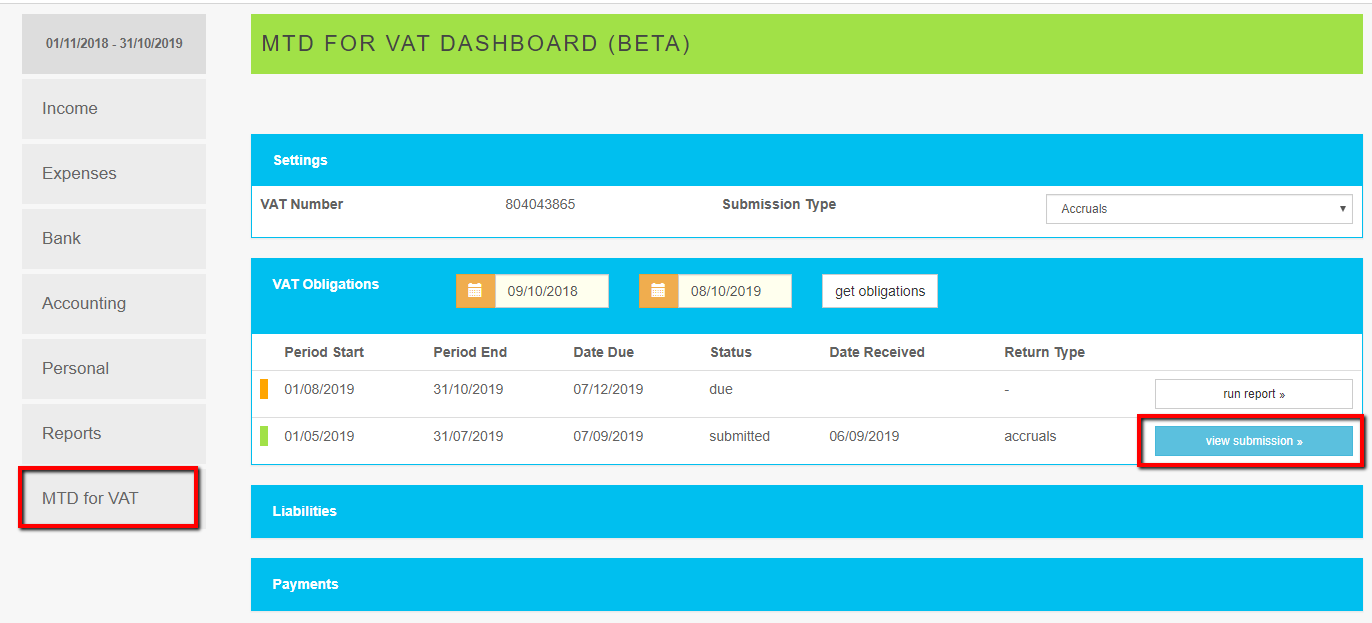Expand the Liabilities section
The height and width of the screenshot is (623, 1372).
(x=806, y=511)
